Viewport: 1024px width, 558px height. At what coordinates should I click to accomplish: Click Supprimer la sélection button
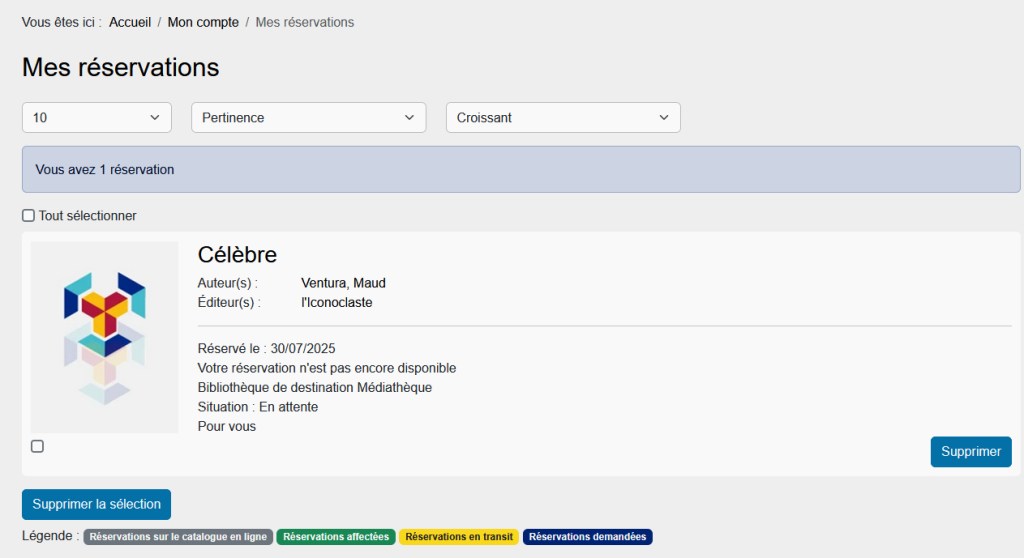tap(97, 504)
